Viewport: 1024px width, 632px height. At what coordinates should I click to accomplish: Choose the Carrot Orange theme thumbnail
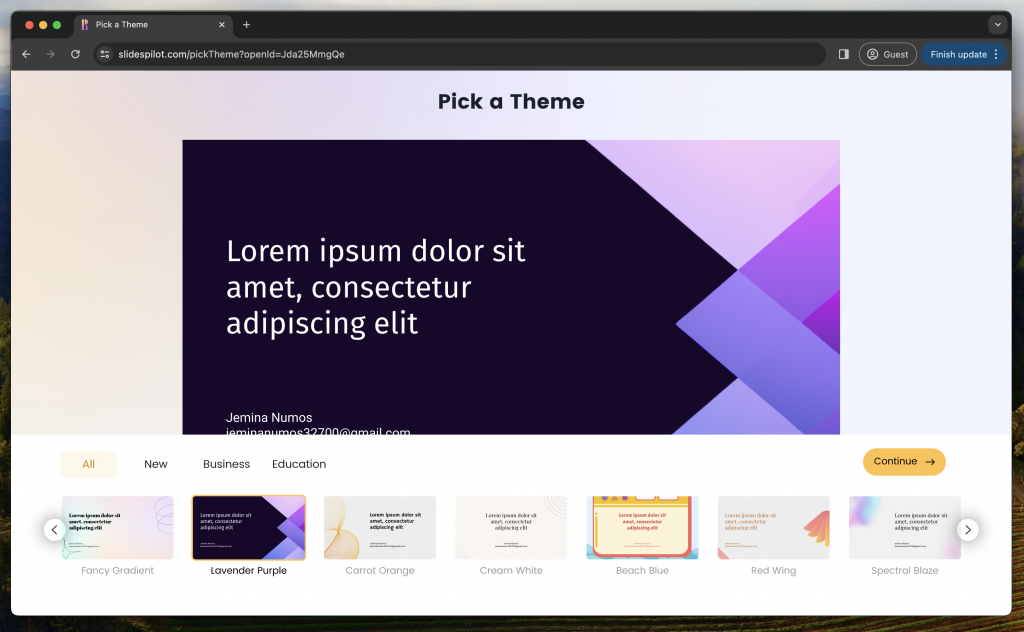pyautogui.click(x=380, y=528)
